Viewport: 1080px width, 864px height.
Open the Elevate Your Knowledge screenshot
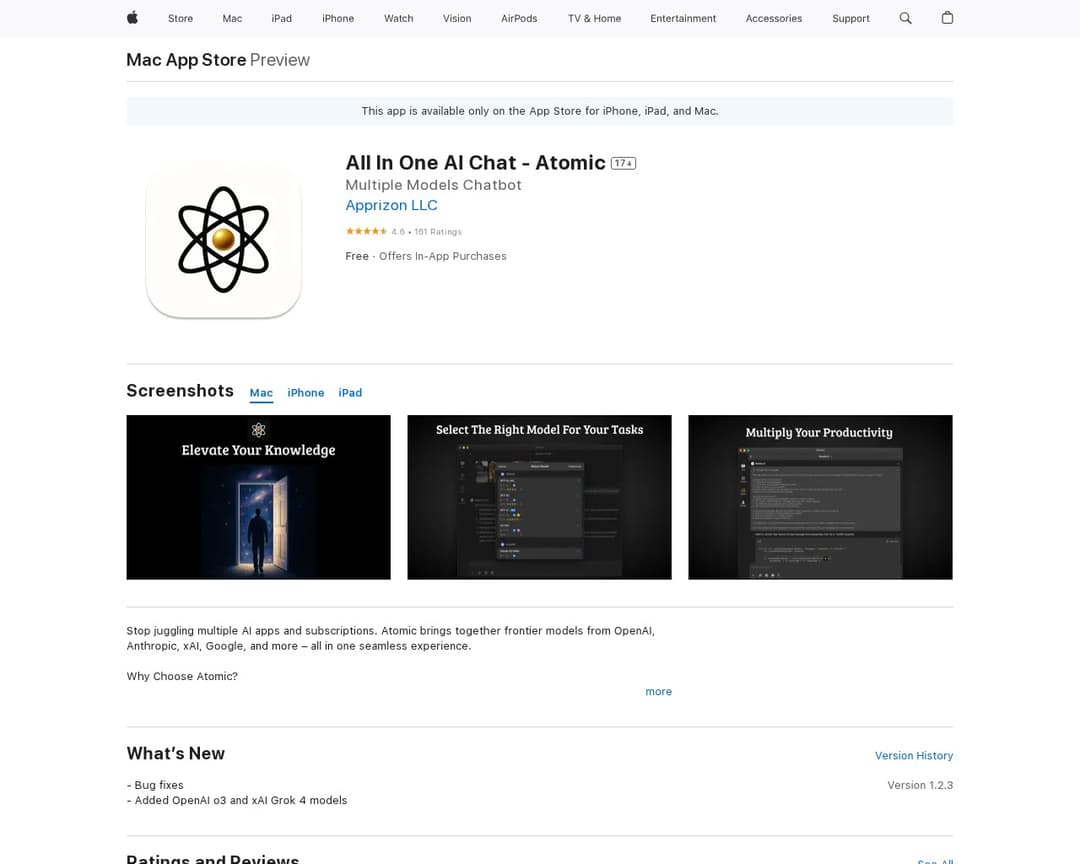258,497
